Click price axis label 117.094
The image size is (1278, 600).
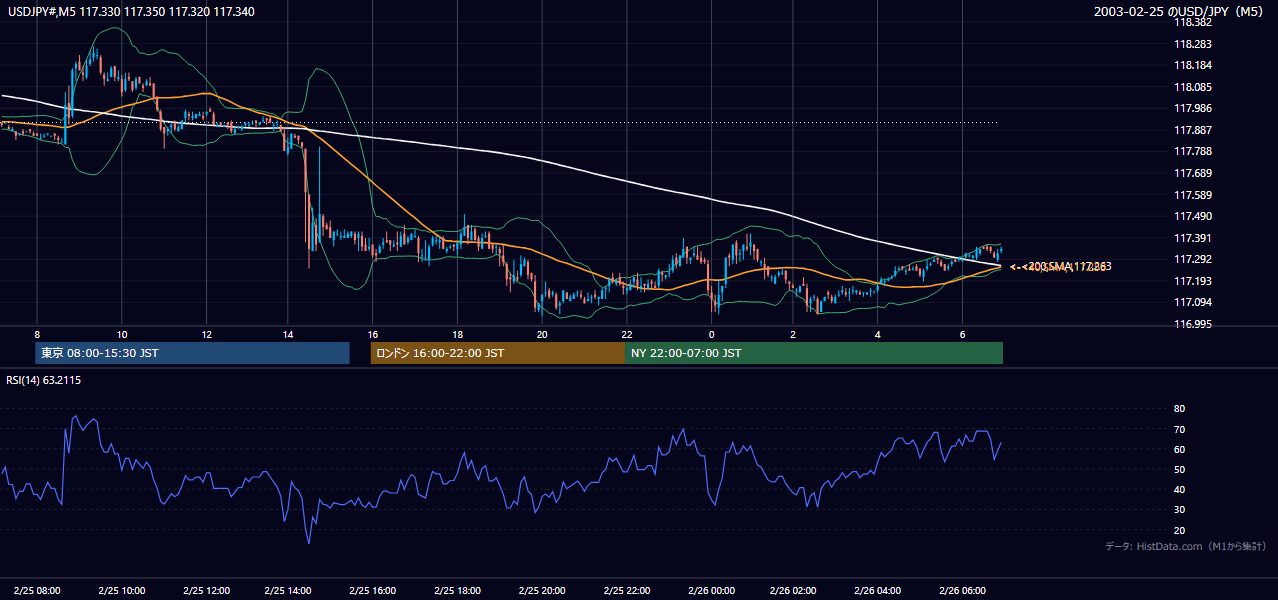1193,302
